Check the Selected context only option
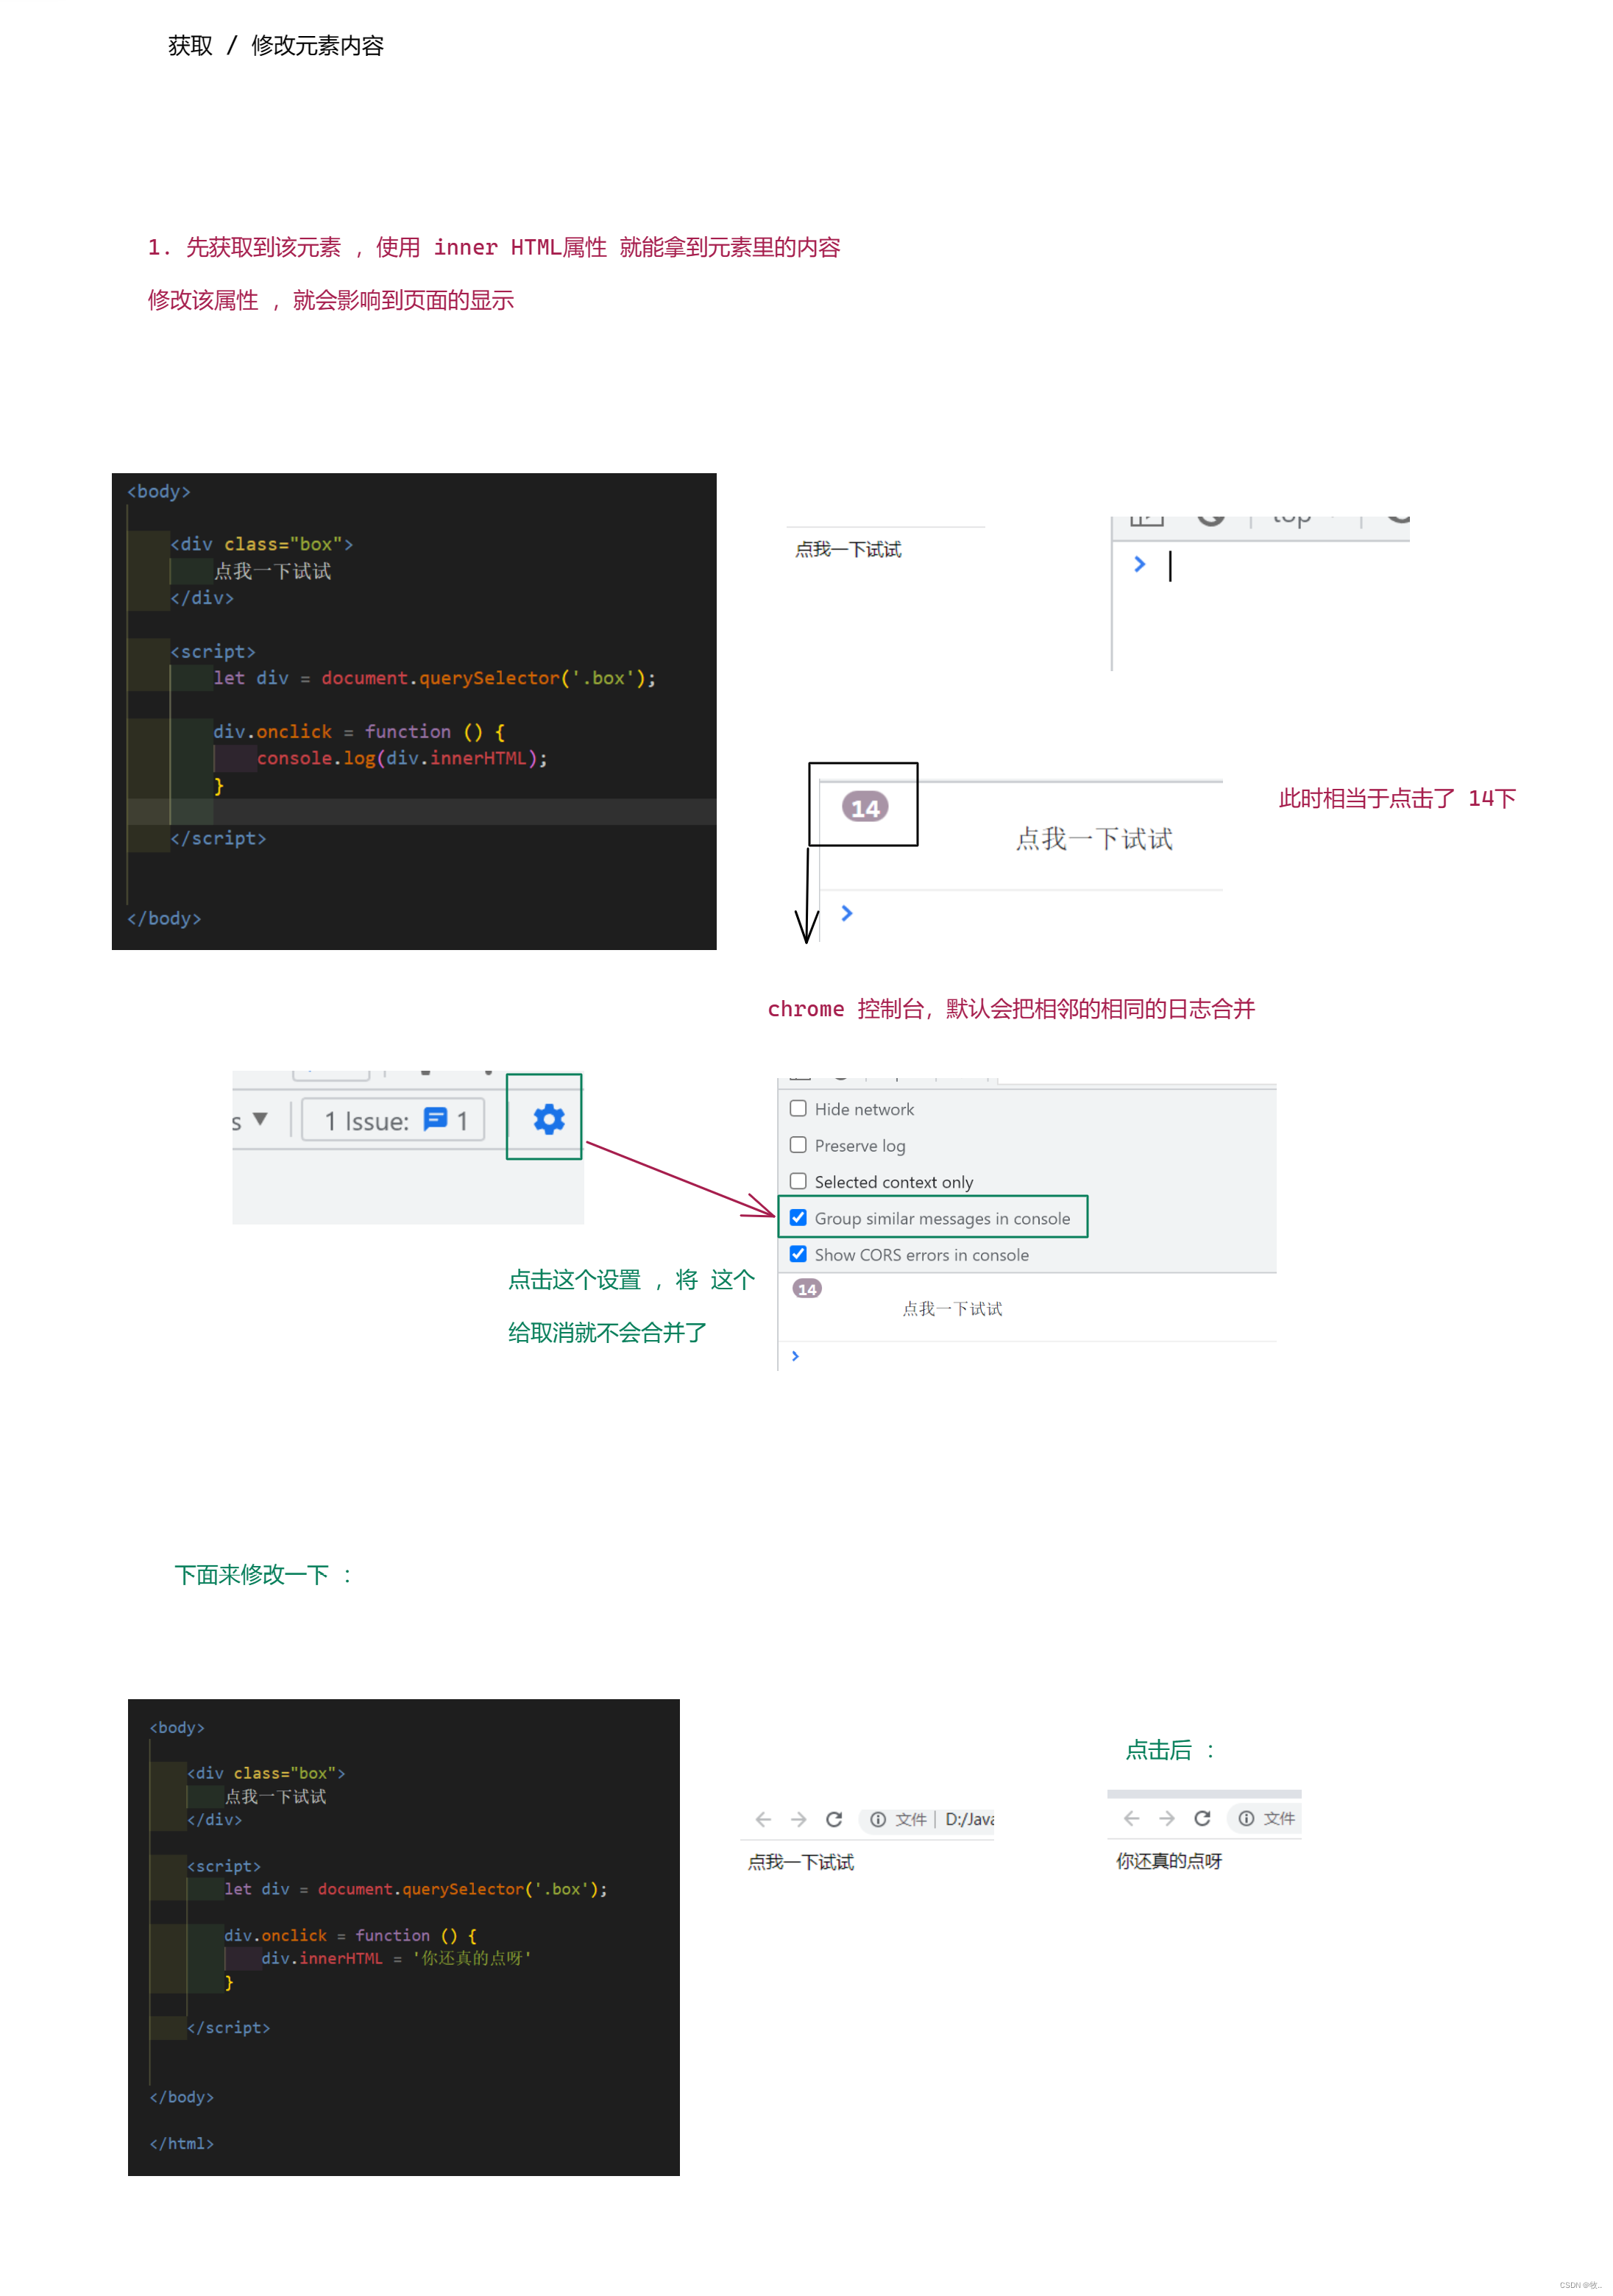 797,1181
